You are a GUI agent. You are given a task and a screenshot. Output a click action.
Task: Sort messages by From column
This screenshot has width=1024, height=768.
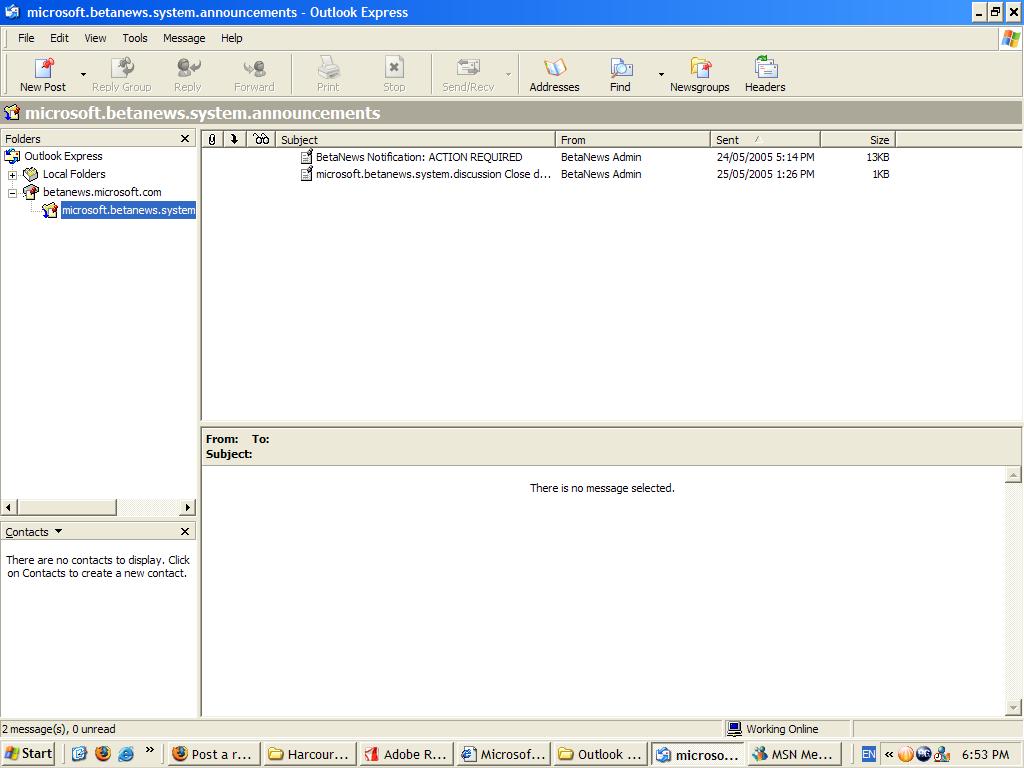pyautogui.click(x=633, y=140)
